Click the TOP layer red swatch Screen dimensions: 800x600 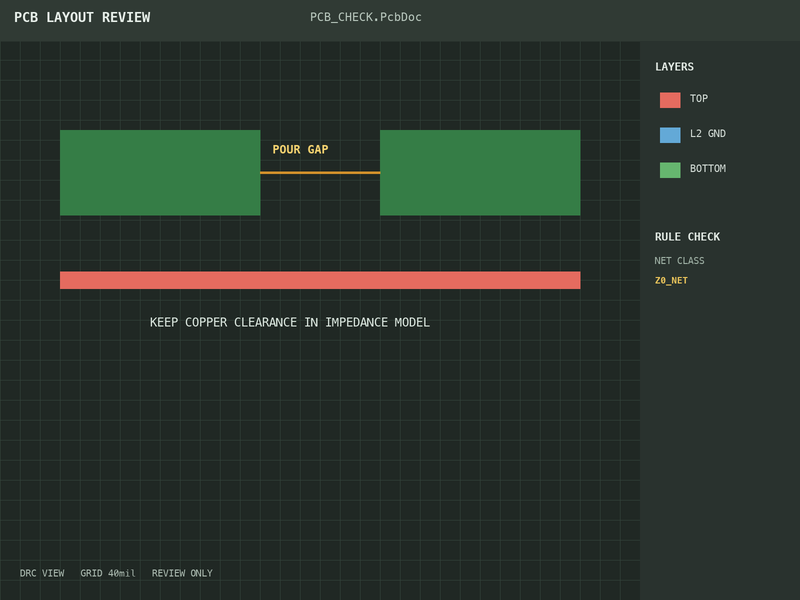670,100
